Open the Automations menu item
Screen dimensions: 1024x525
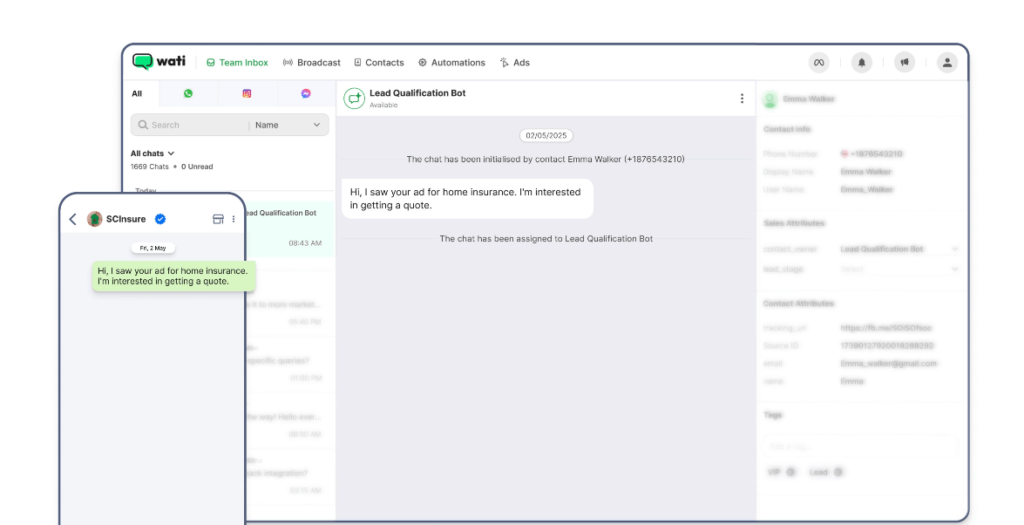click(452, 62)
